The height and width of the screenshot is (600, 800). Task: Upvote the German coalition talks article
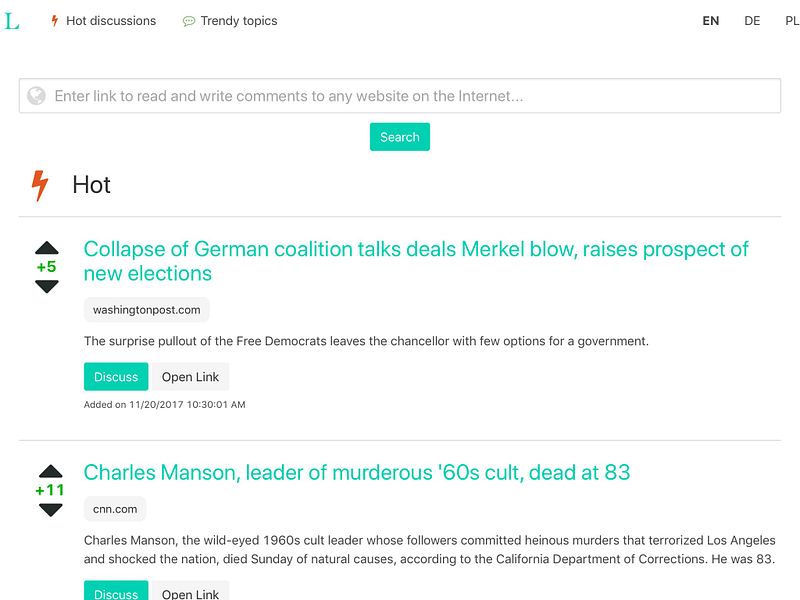(x=47, y=248)
